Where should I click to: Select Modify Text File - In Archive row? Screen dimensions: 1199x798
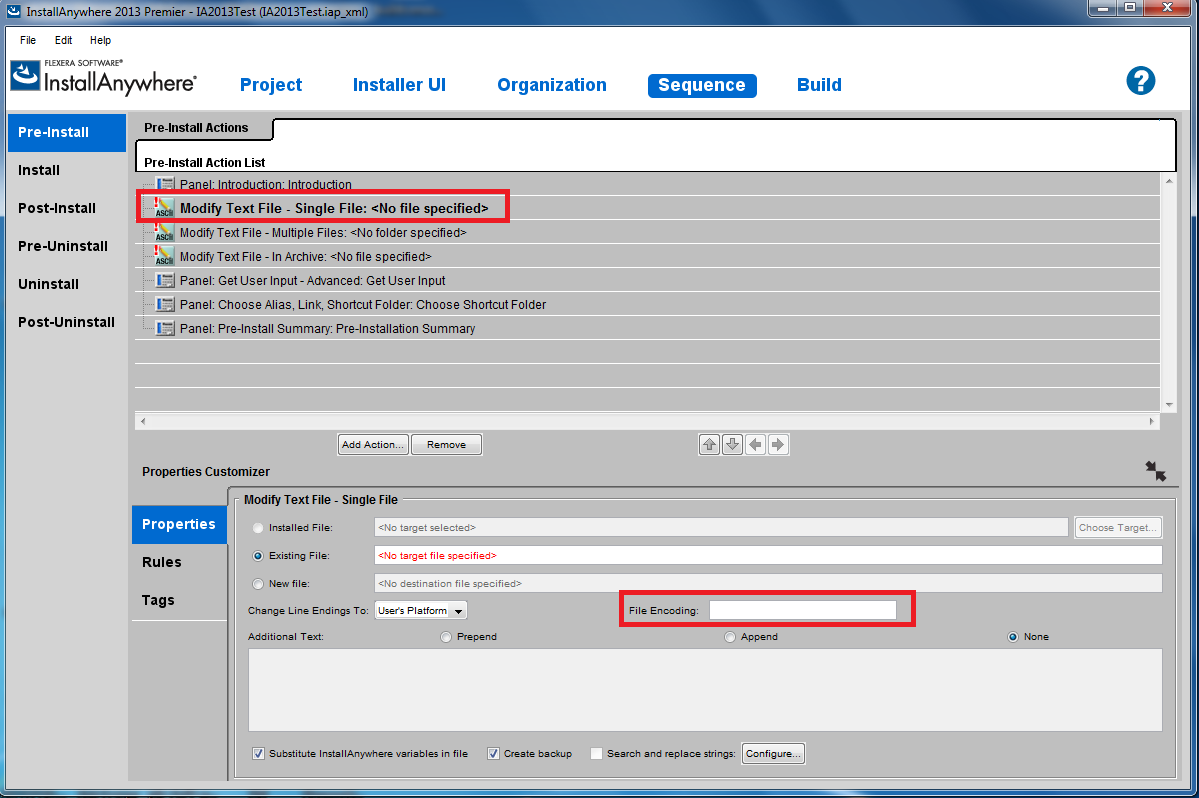(648, 256)
